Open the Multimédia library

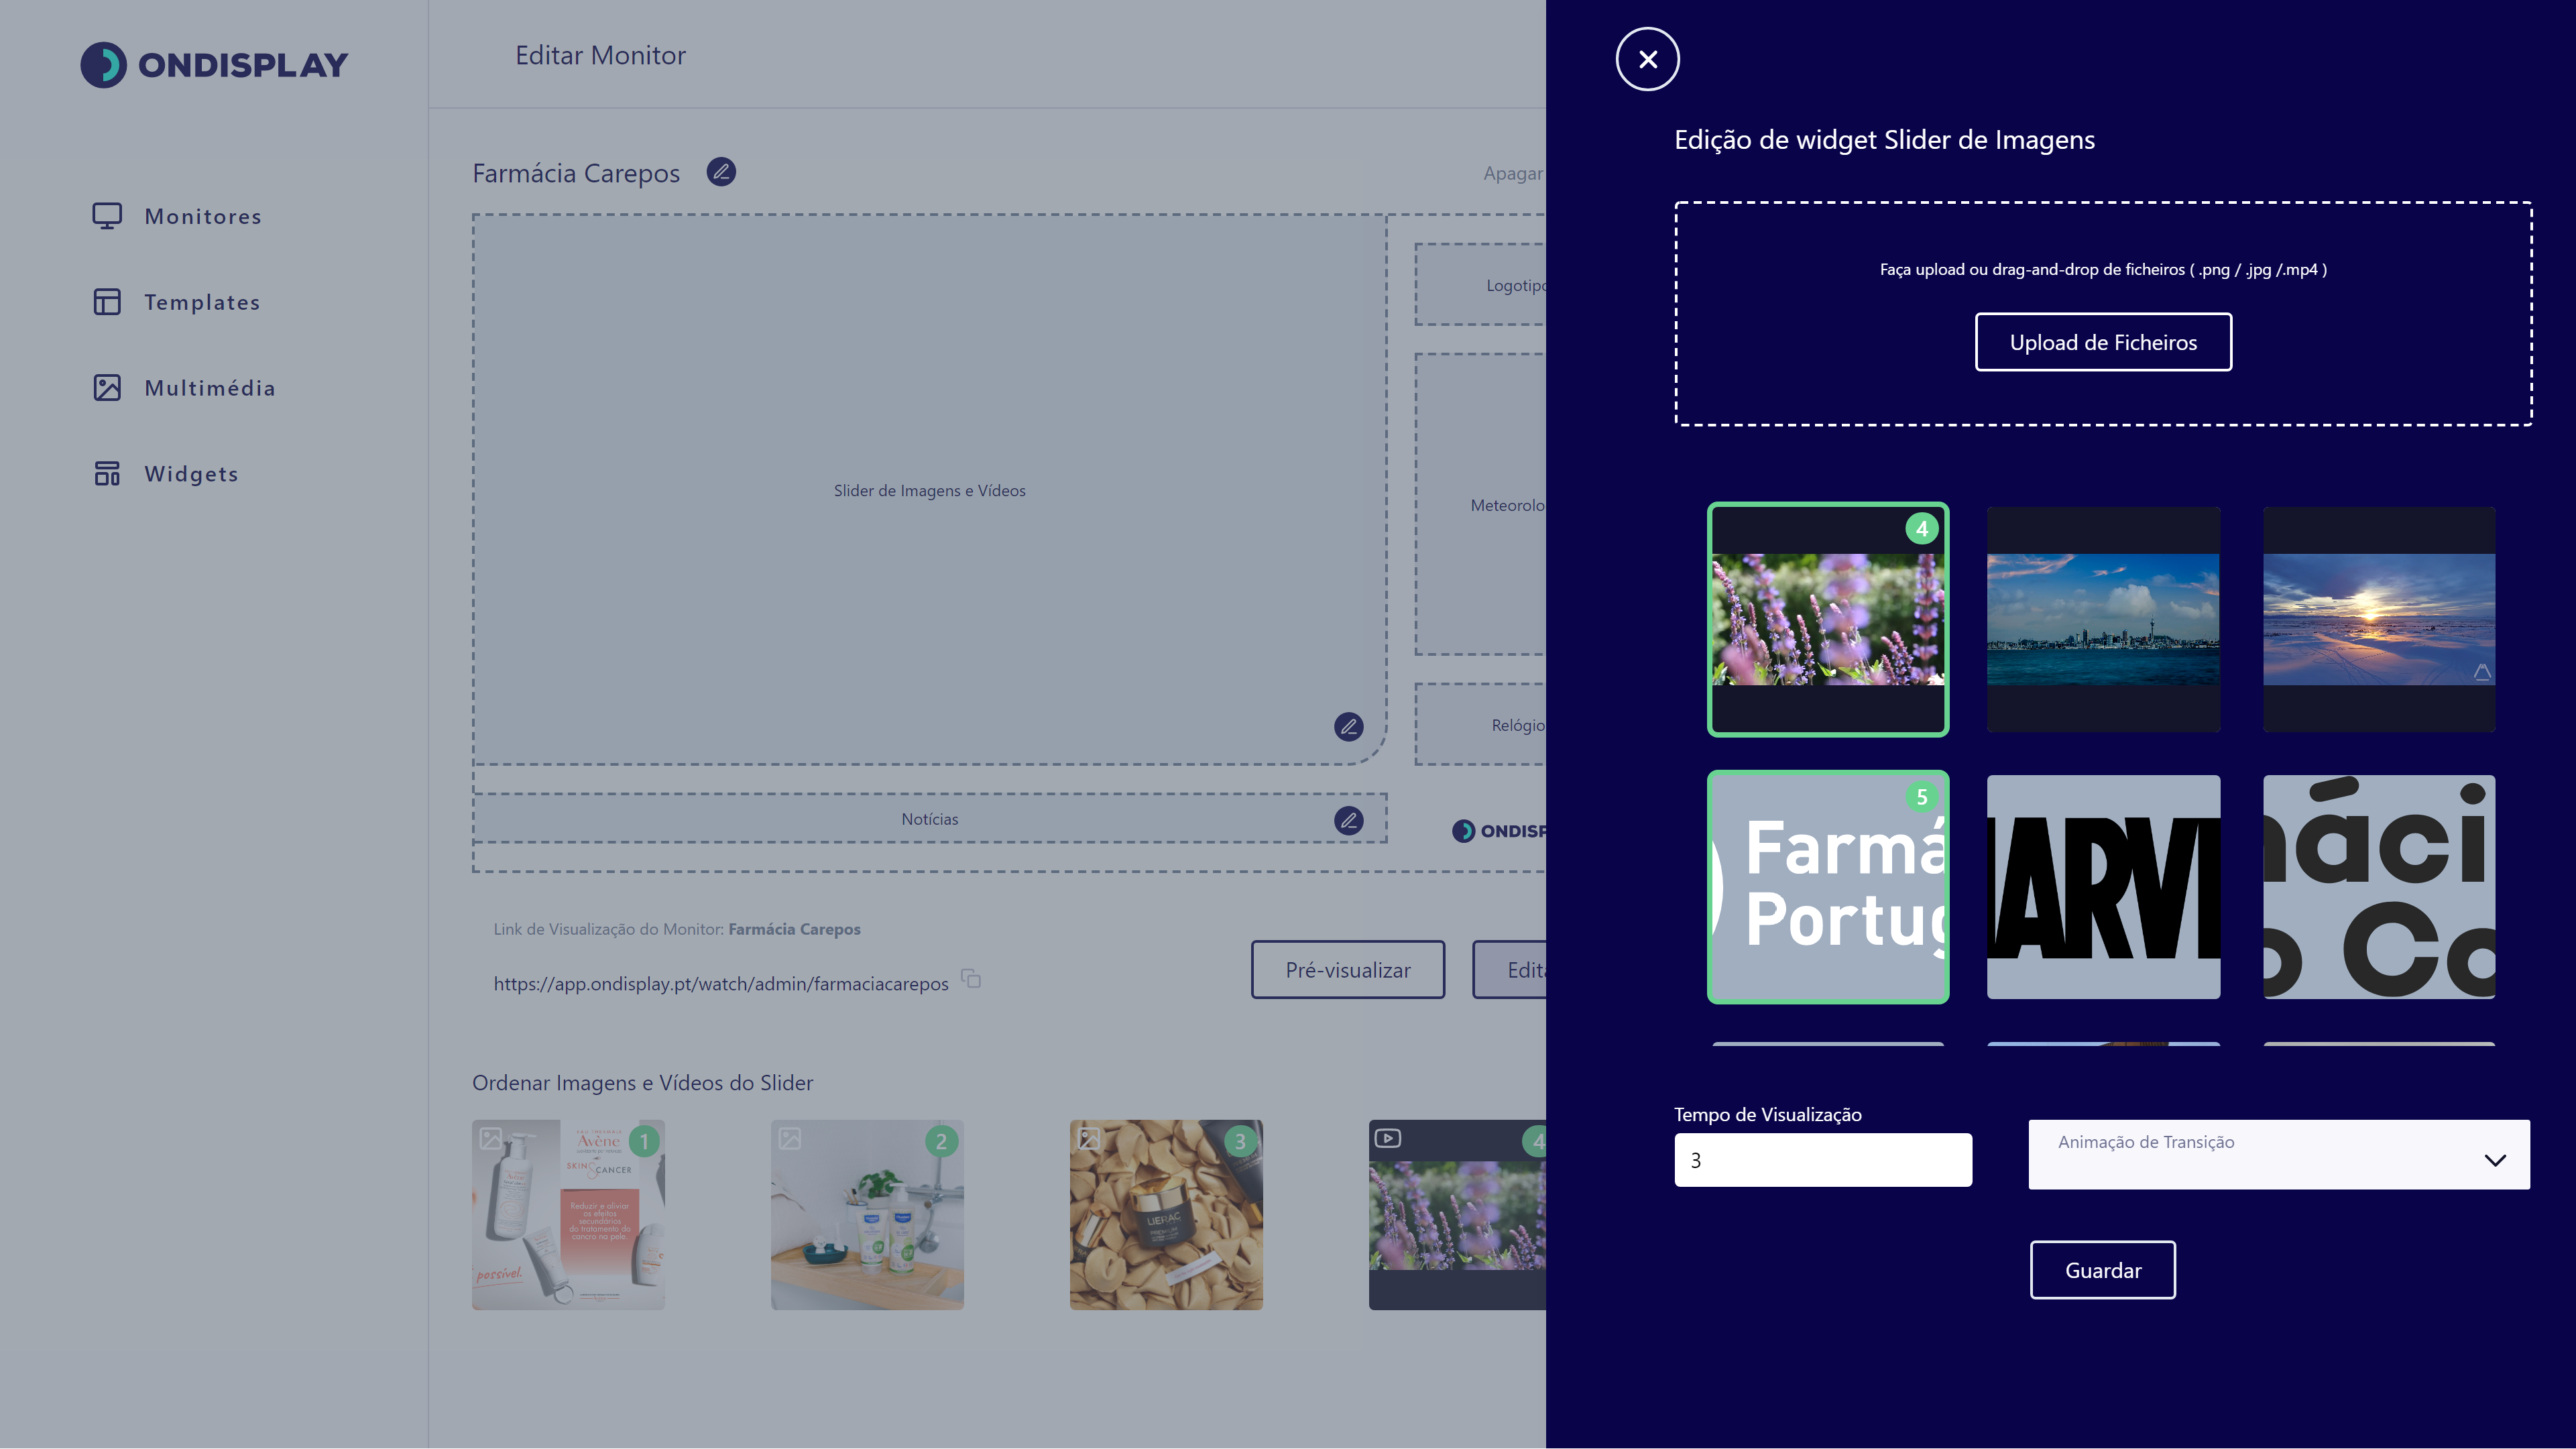(x=209, y=388)
